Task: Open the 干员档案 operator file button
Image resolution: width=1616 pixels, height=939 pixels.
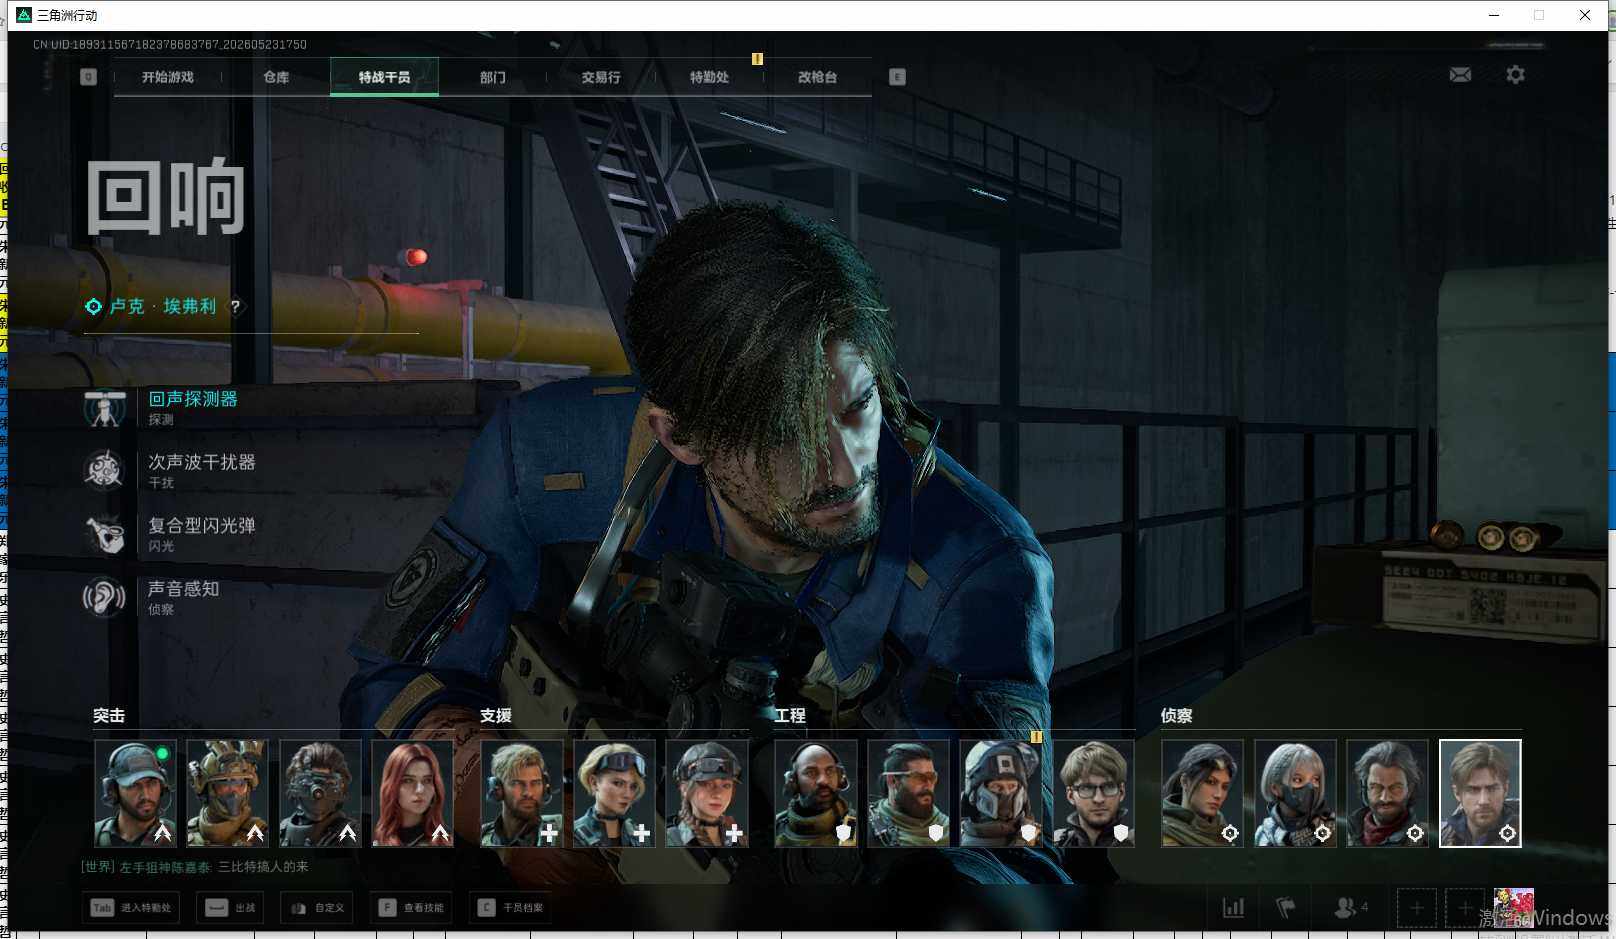Action: pos(510,908)
